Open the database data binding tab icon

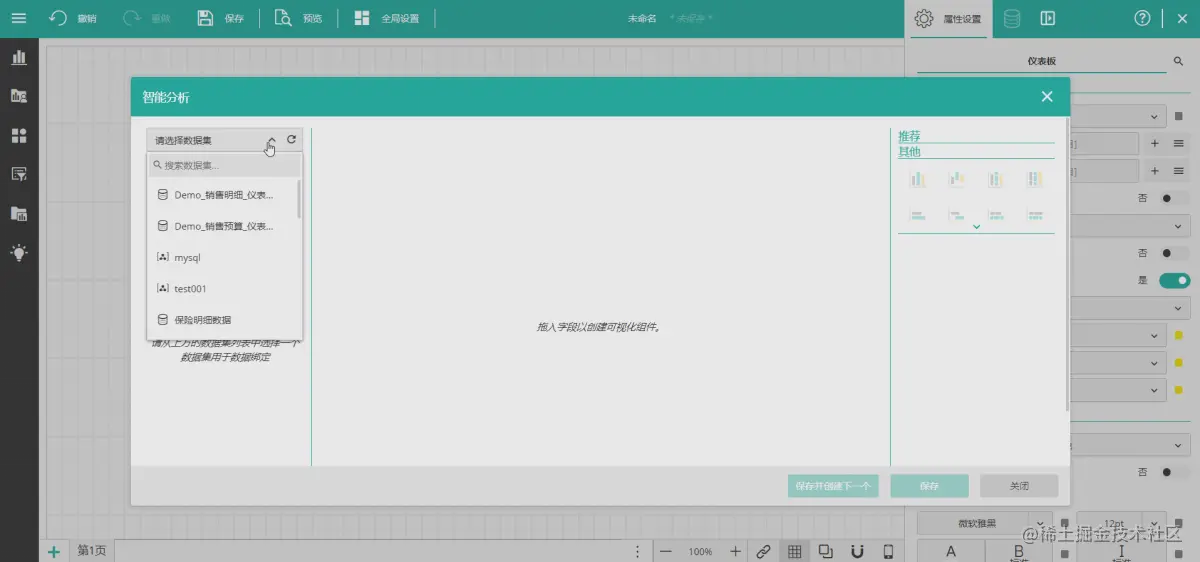[x=1012, y=18]
